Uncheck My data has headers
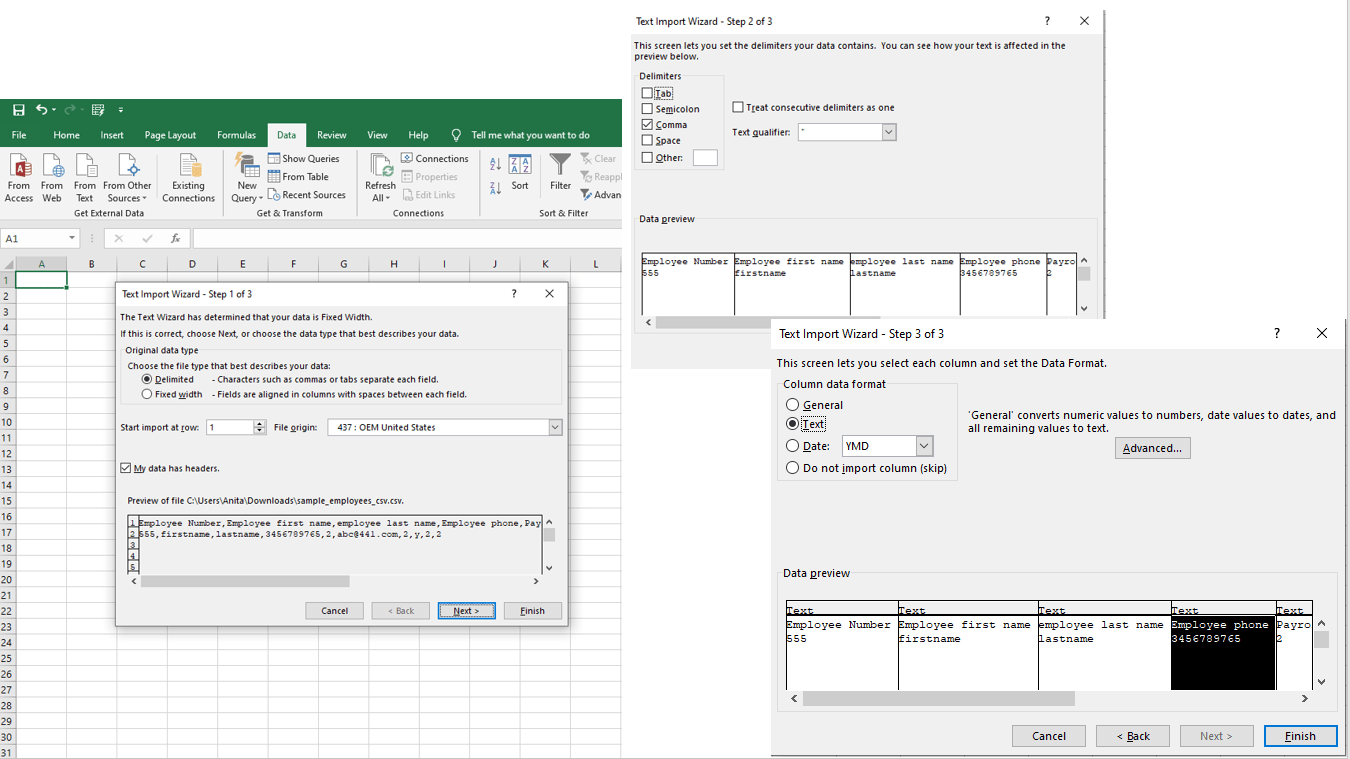The height and width of the screenshot is (759, 1350). (126, 465)
